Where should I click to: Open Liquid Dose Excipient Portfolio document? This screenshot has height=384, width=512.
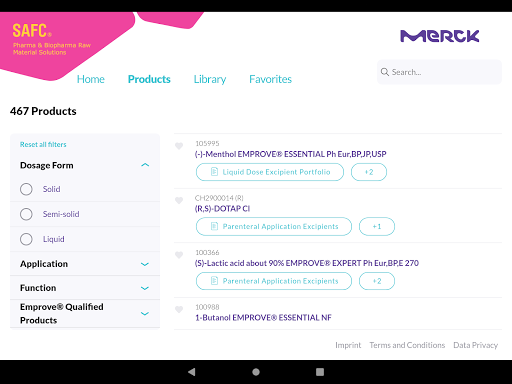(270, 172)
